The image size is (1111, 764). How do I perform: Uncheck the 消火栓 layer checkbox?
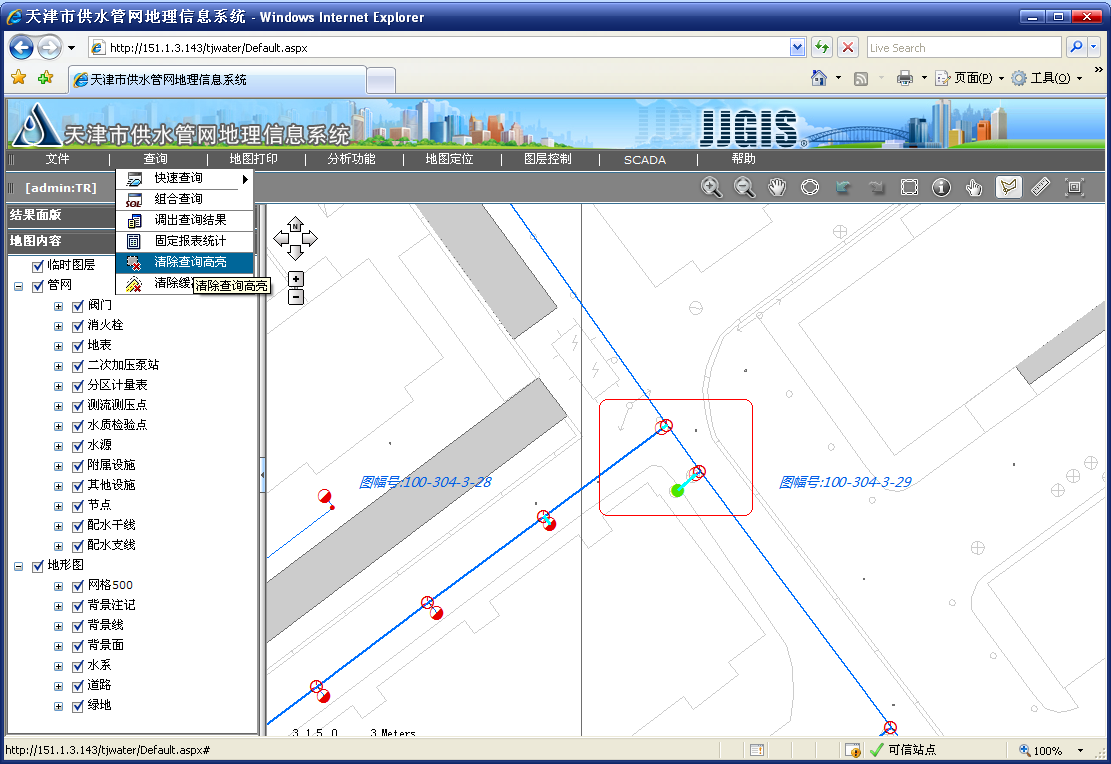click(78, 325)
